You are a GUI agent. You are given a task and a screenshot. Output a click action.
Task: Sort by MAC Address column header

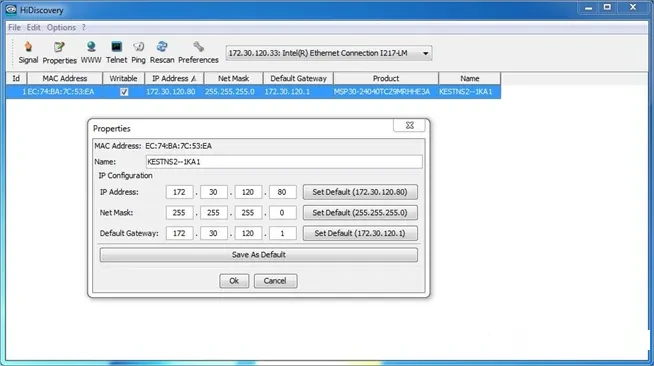(65, 78)
